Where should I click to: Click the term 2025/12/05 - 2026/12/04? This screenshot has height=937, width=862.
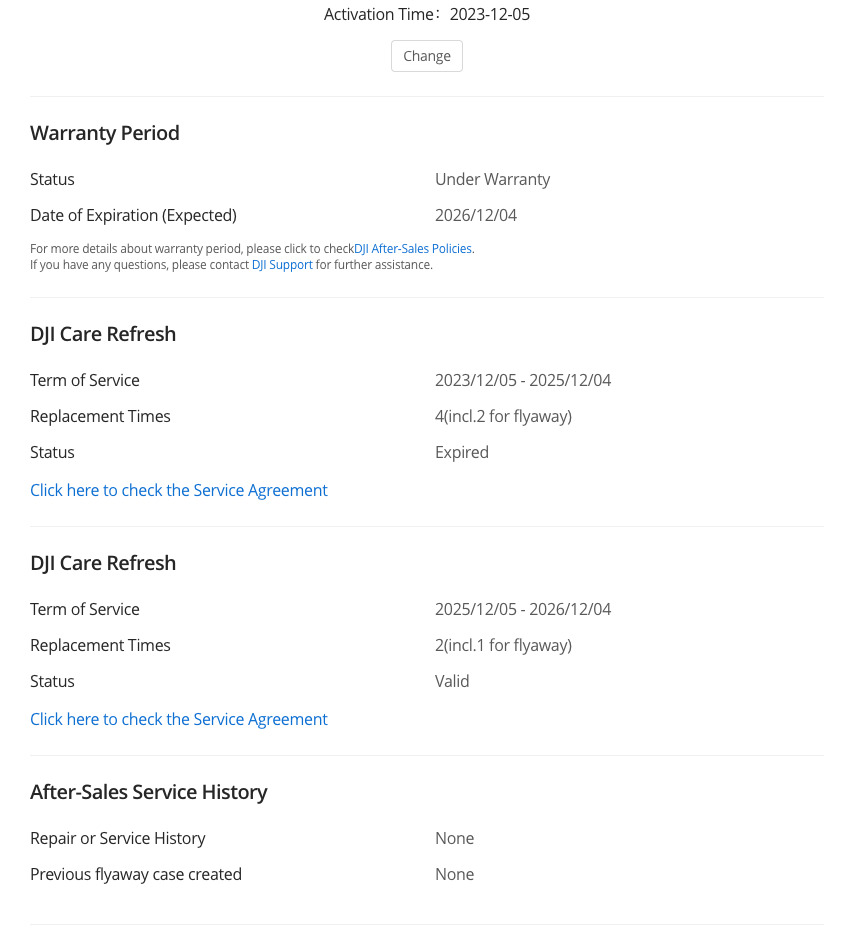pyautogui.click(x=523, y=609)
